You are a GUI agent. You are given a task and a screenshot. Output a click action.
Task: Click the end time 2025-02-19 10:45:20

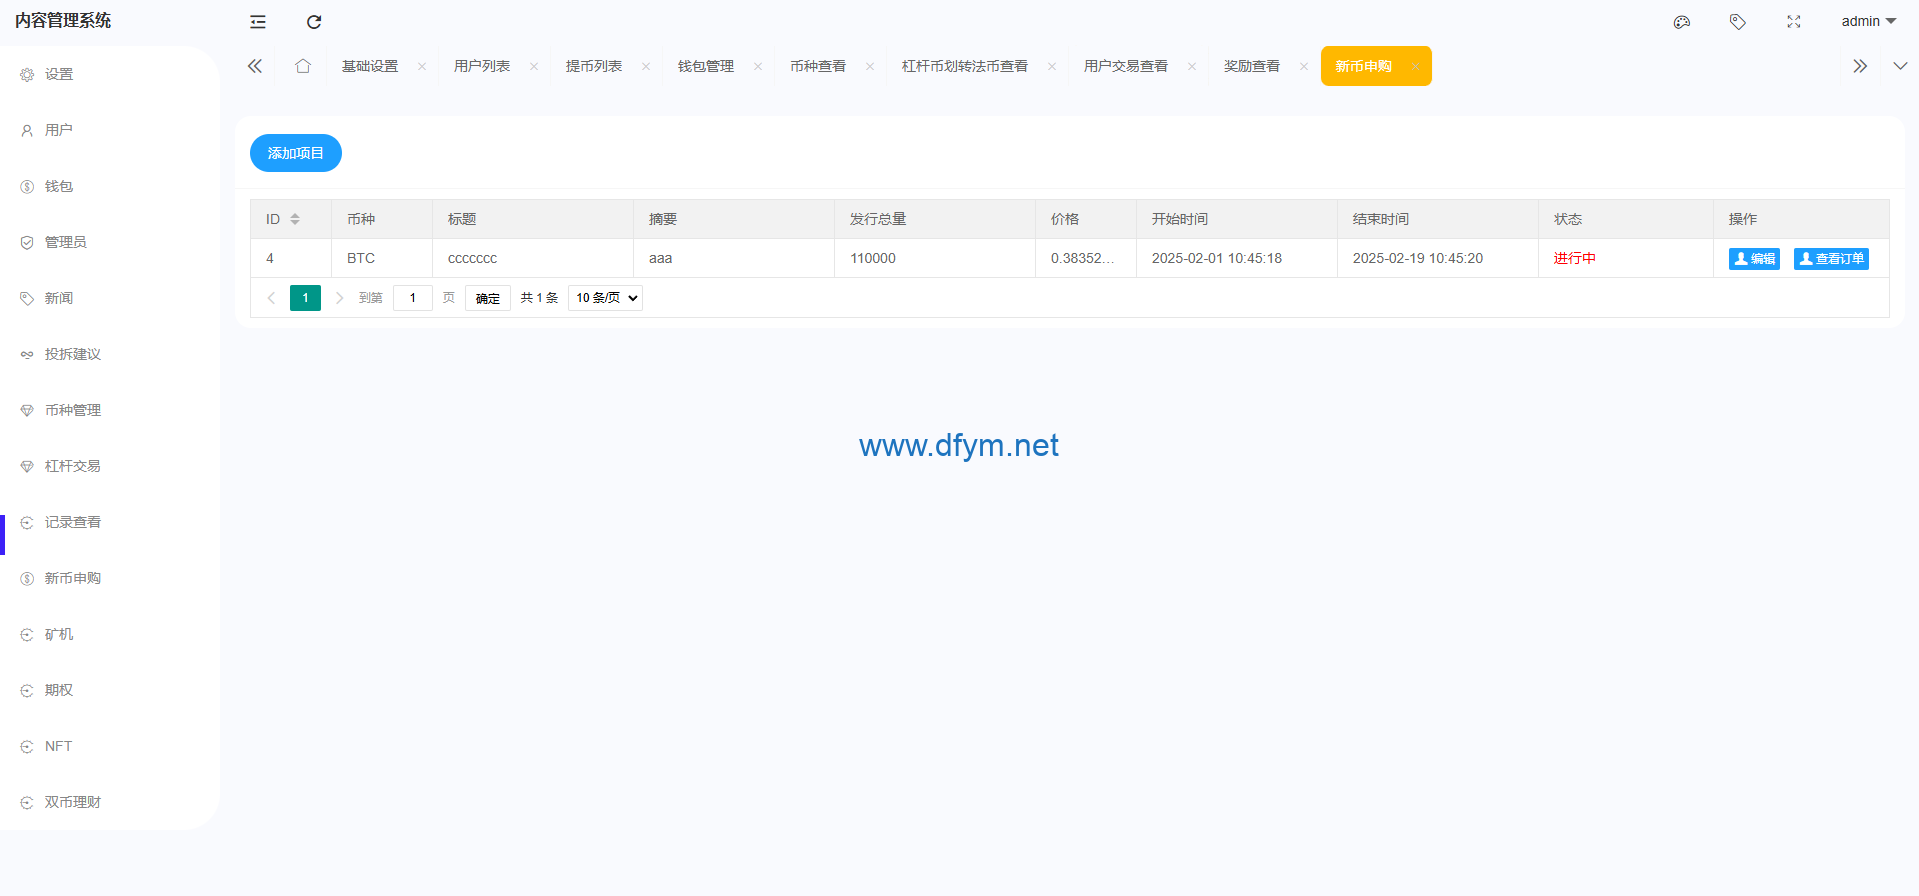[x=1418, y=258]
